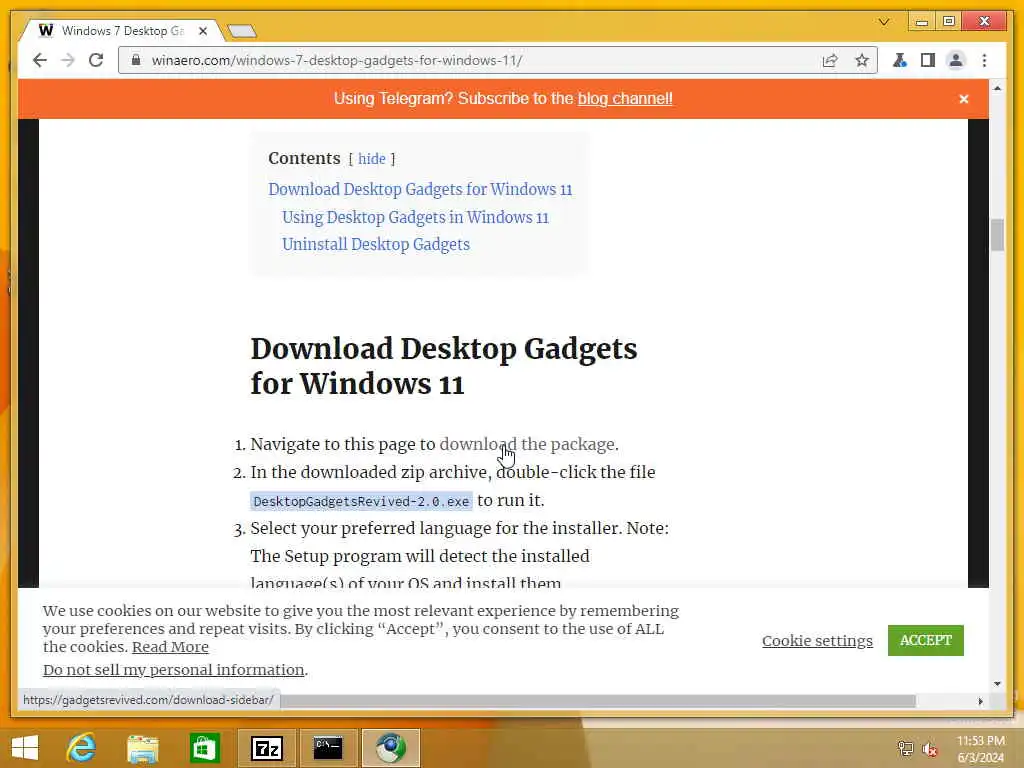This screenshot has width=1024, height=768.
Task: Click the padlock site info icon
Action: (x=136, y=60)
